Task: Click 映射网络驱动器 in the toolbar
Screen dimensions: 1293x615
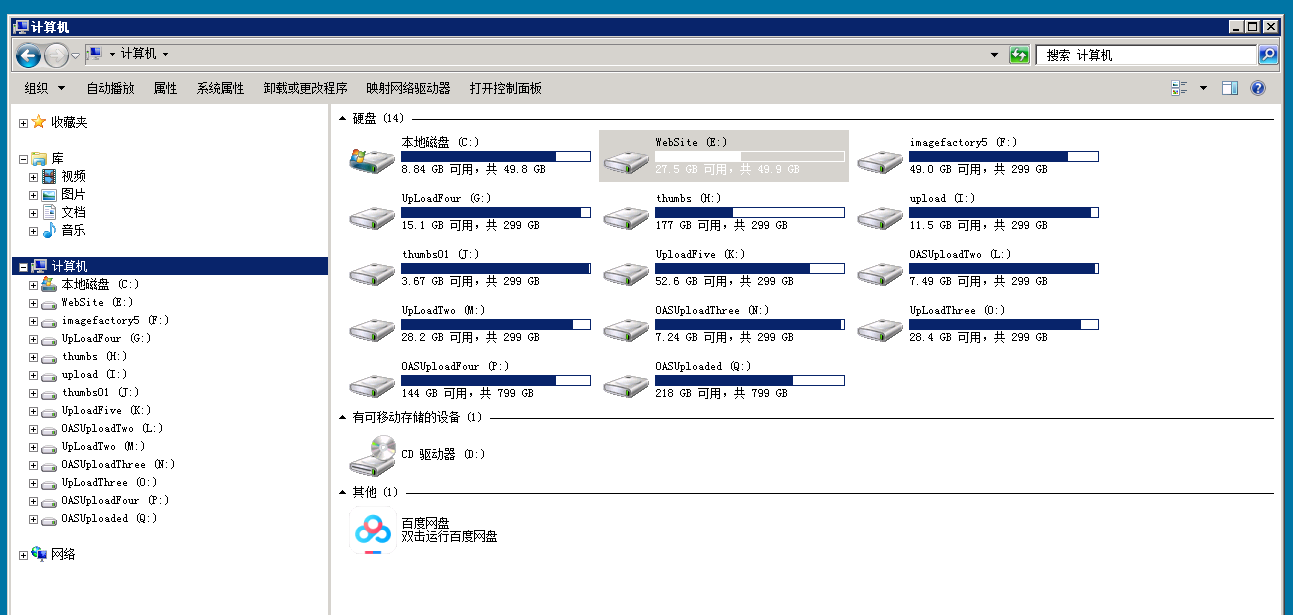Action: pos(408,88)
